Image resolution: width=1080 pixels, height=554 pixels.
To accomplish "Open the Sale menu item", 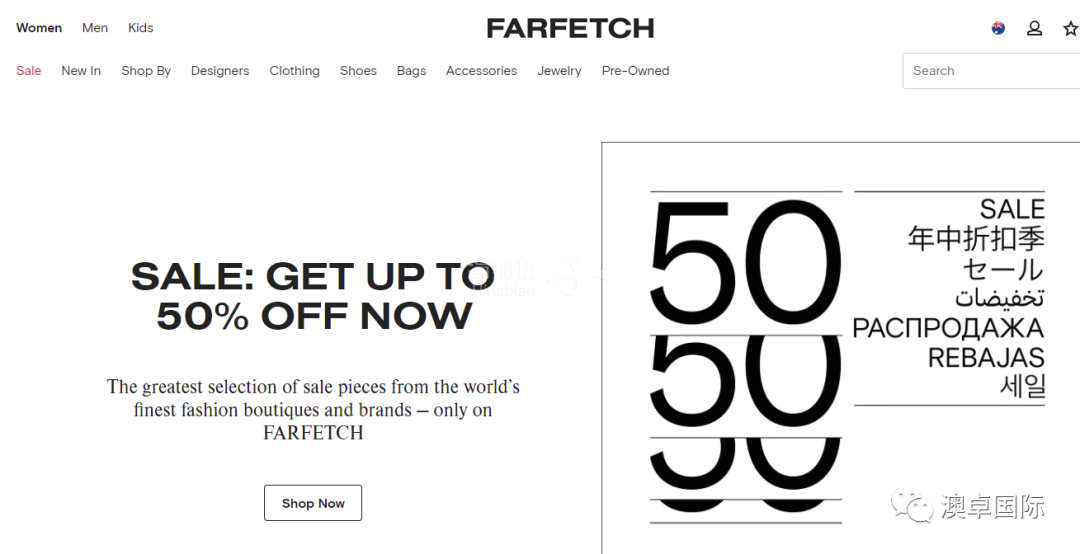I will 29,71.
